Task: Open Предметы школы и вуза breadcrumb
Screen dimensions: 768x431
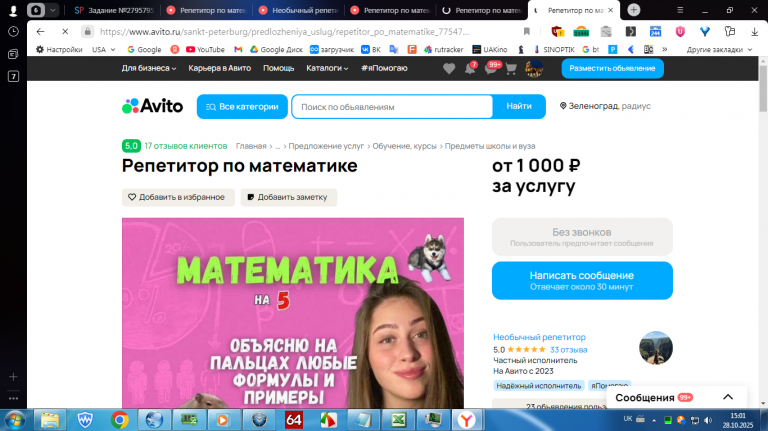Action: coord(490,146)
